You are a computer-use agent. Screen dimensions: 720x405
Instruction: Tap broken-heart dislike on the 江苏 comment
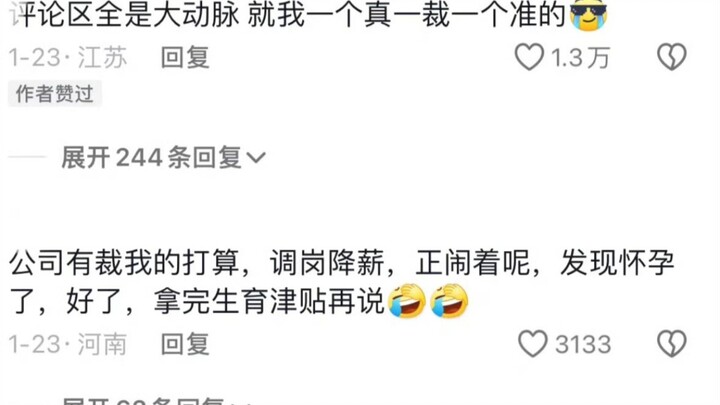[672, 57]
